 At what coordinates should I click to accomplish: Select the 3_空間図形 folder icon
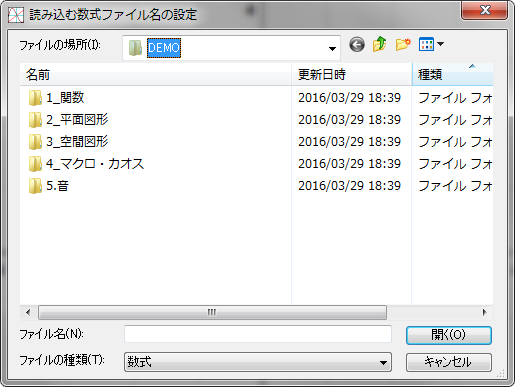click(35, 142)
